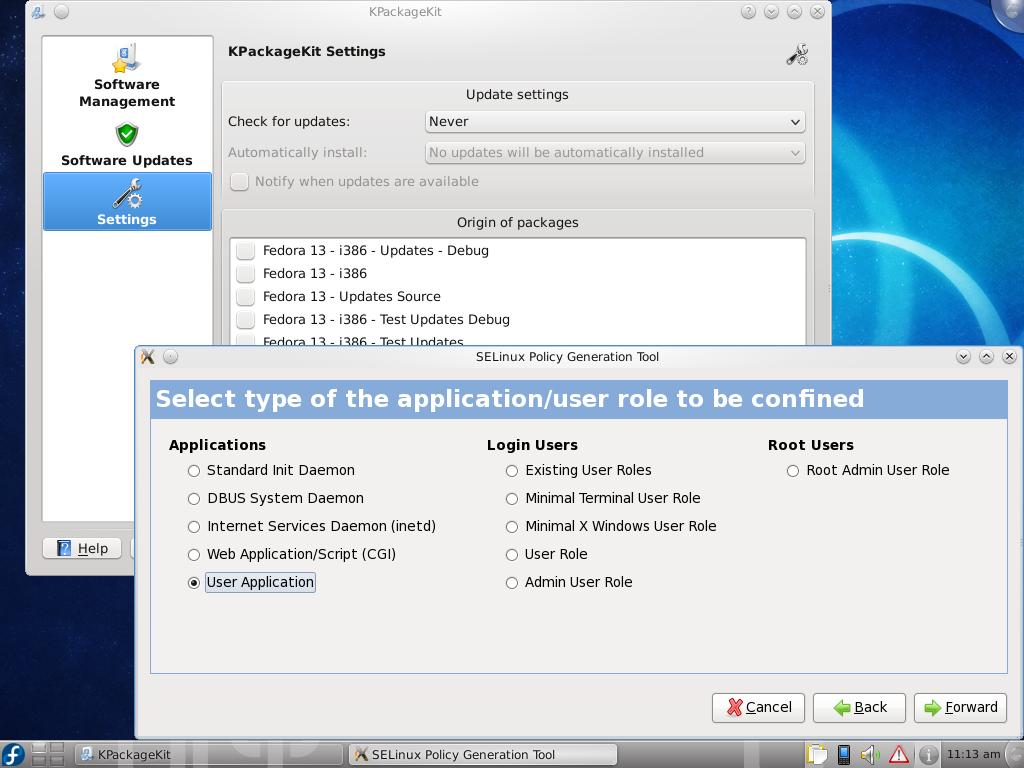Viewport: 1024px width, 768px height.
Task: Click the SELinux tool title bar X icon
Action: [x=148, y=357]
